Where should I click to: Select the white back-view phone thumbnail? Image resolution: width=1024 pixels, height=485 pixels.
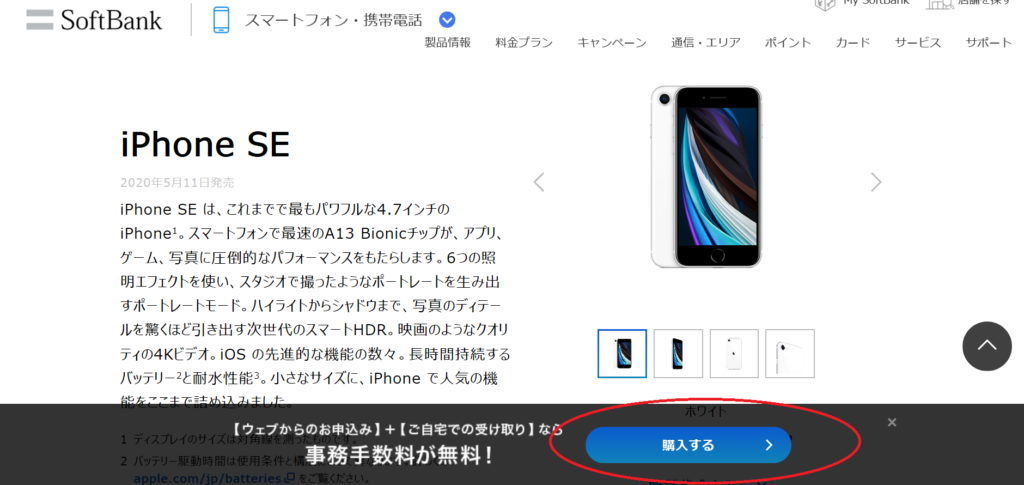(x=734, y=353)
